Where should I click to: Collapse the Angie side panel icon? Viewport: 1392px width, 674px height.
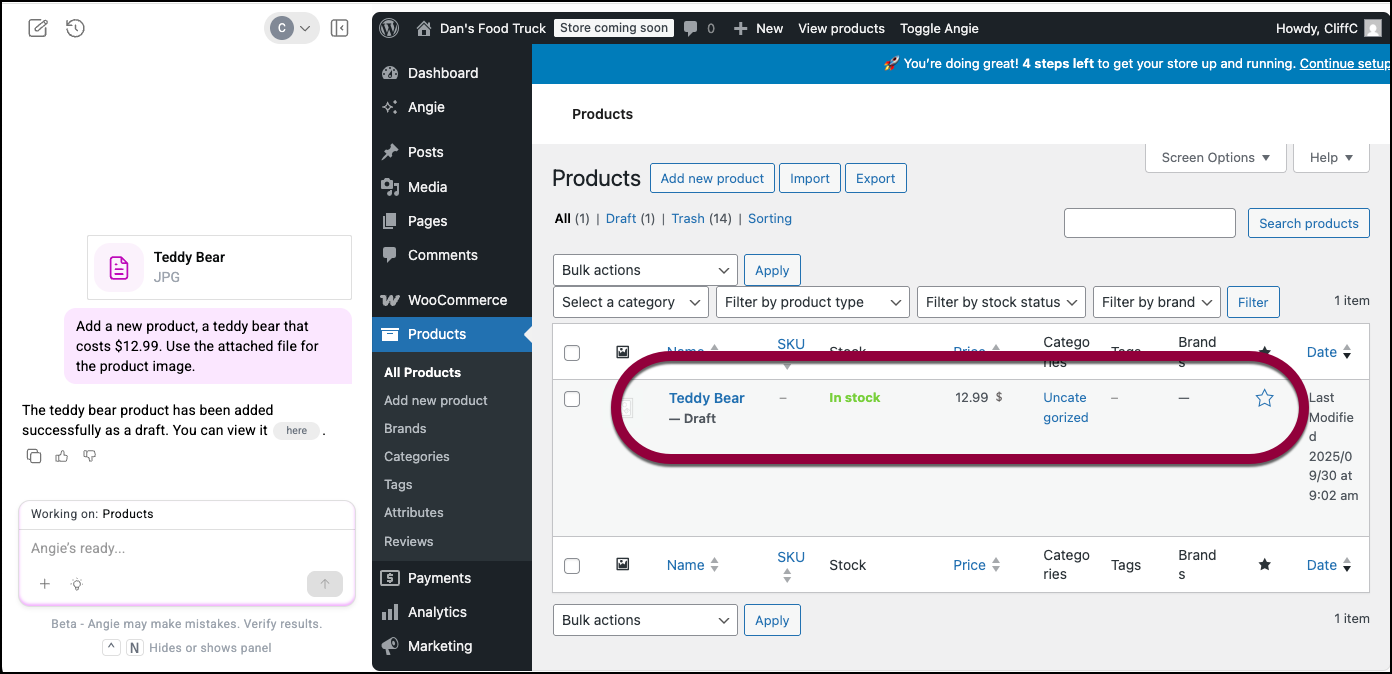(x=339, y=28)
